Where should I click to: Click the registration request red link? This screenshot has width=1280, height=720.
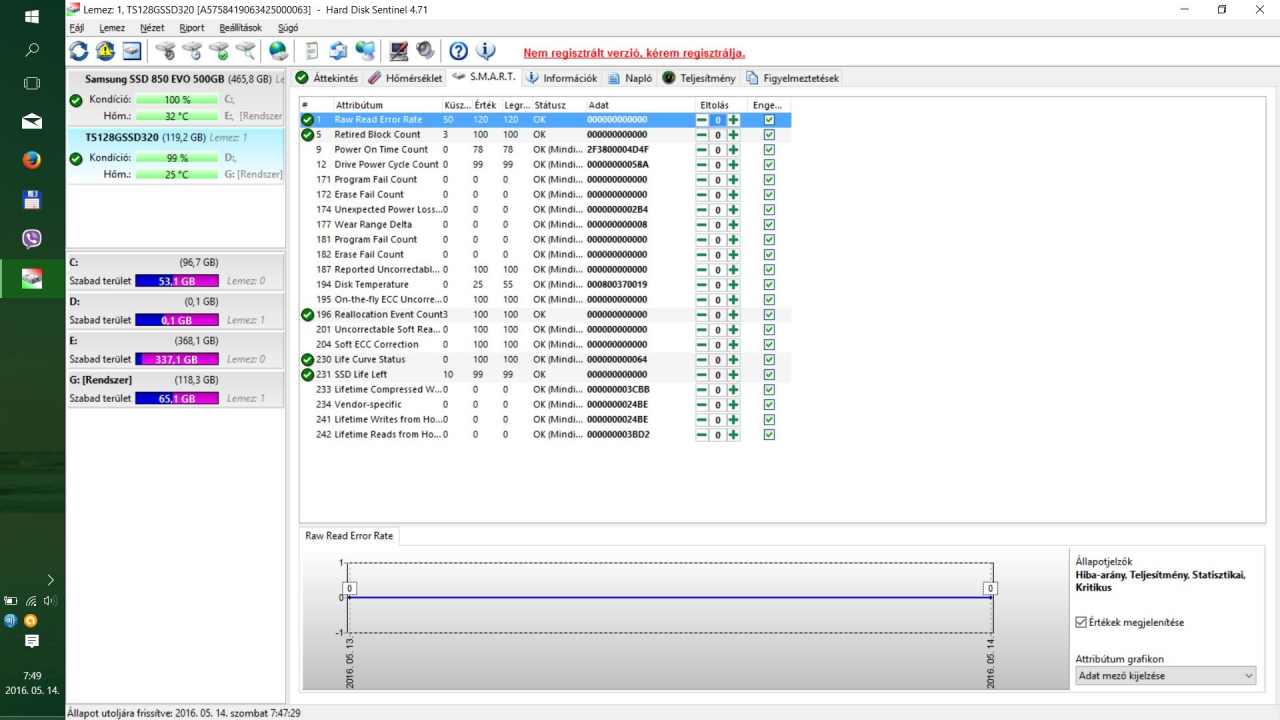click(x=634, y=53)
